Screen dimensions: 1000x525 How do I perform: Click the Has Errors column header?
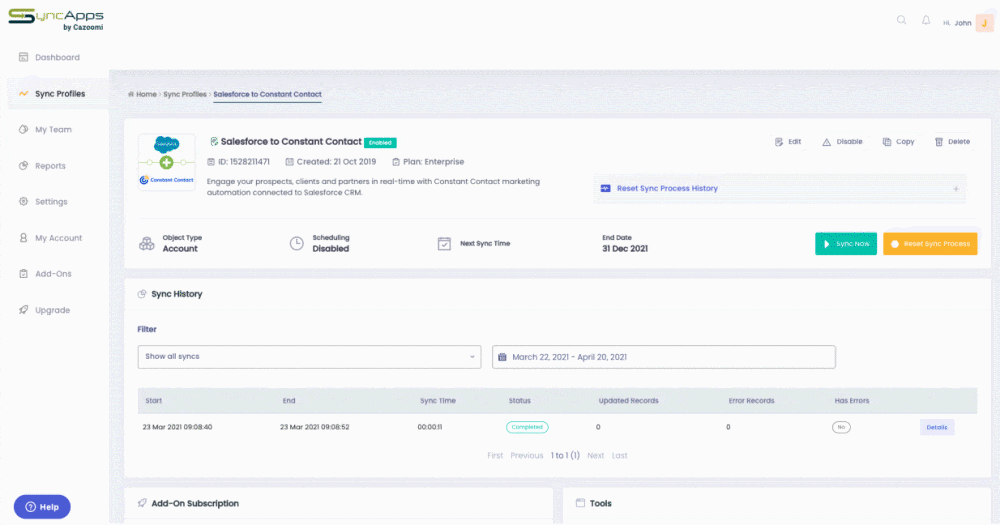pyautogui.click(x=851, y=401)
